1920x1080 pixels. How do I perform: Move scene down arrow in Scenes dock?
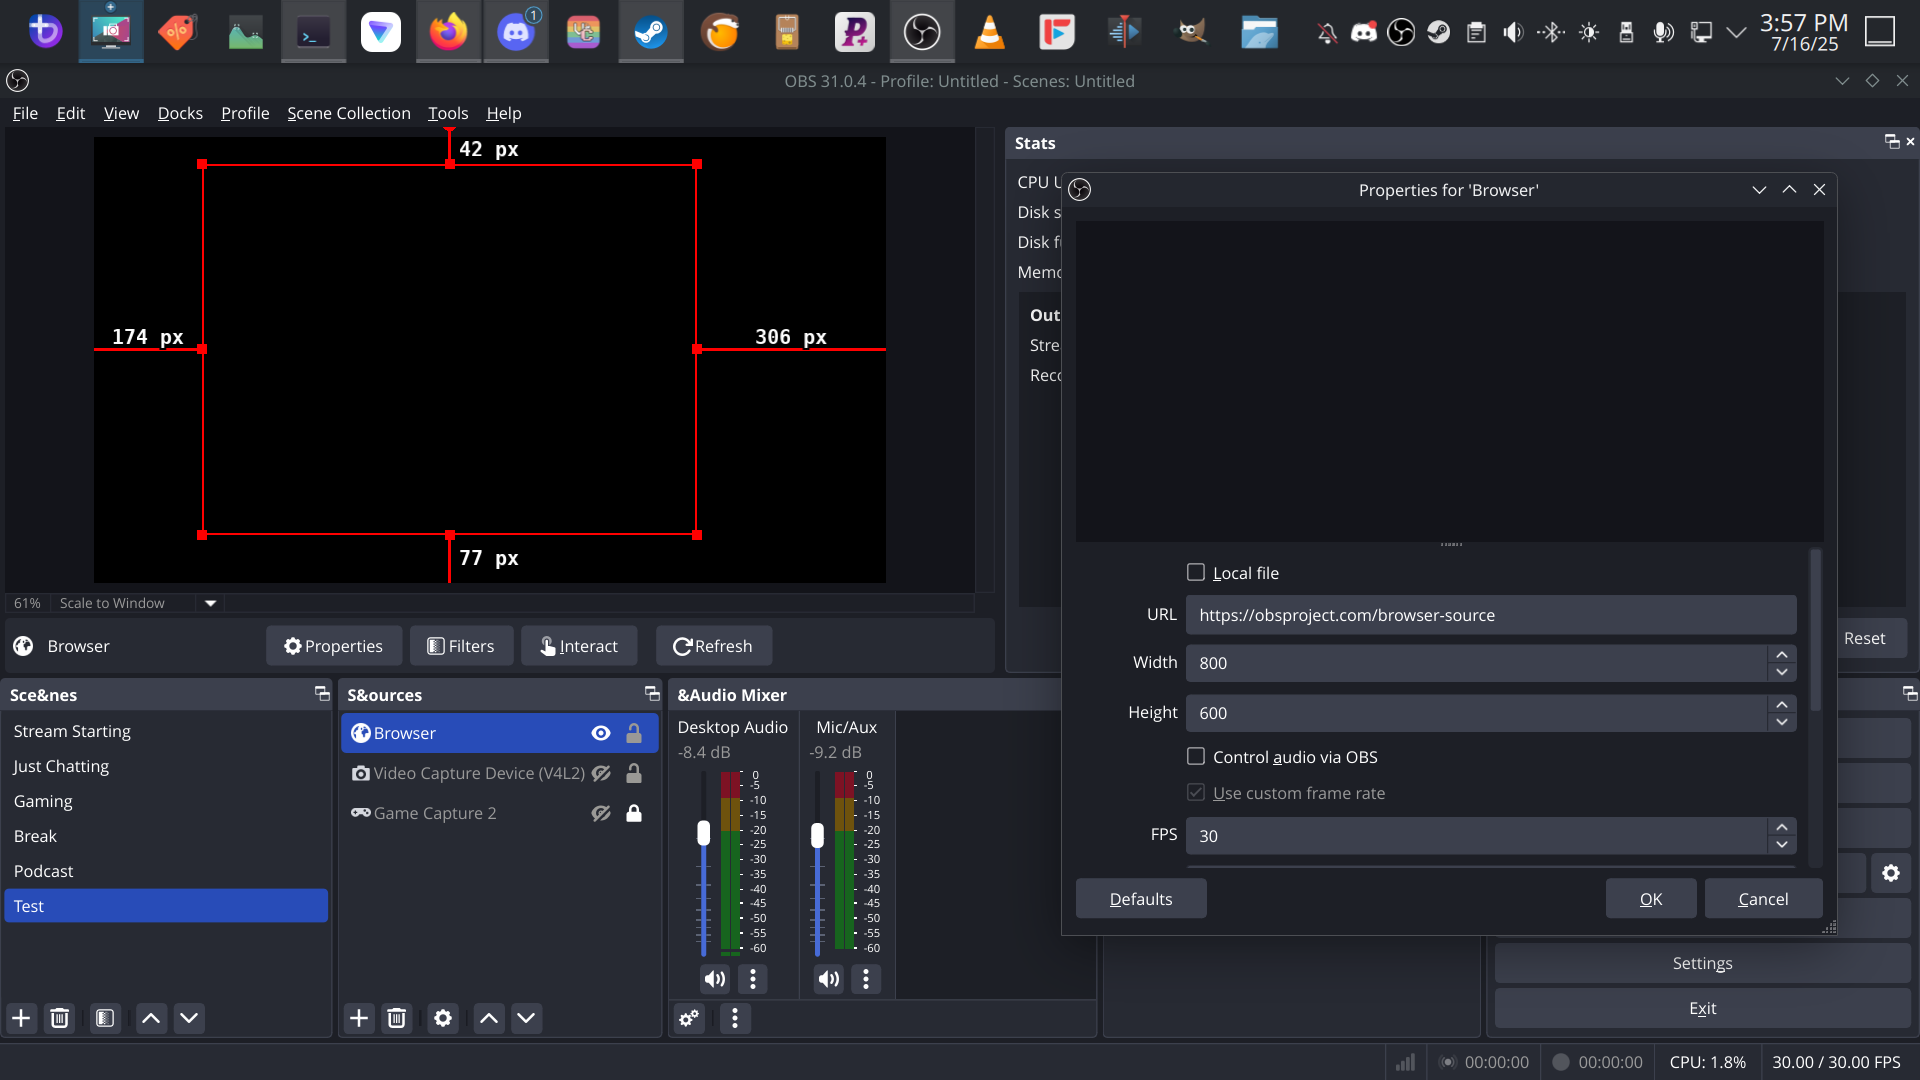point(189,1018)
